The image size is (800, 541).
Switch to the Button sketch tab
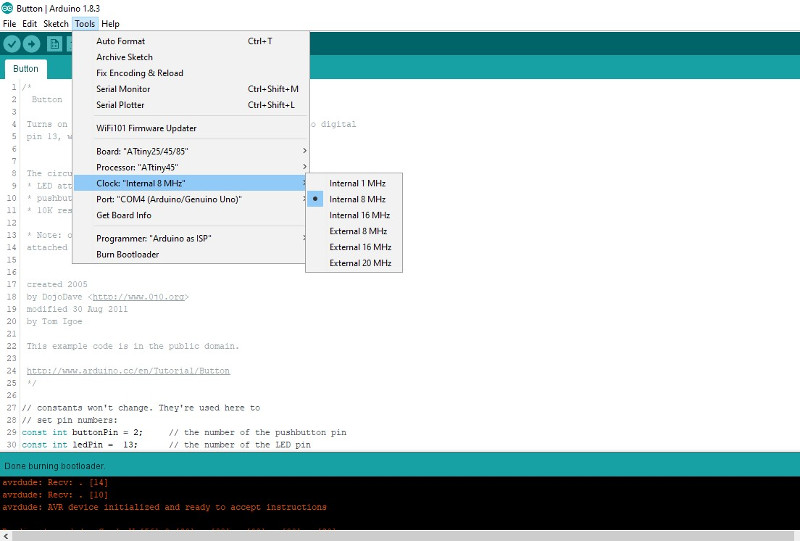click(26, 69)
